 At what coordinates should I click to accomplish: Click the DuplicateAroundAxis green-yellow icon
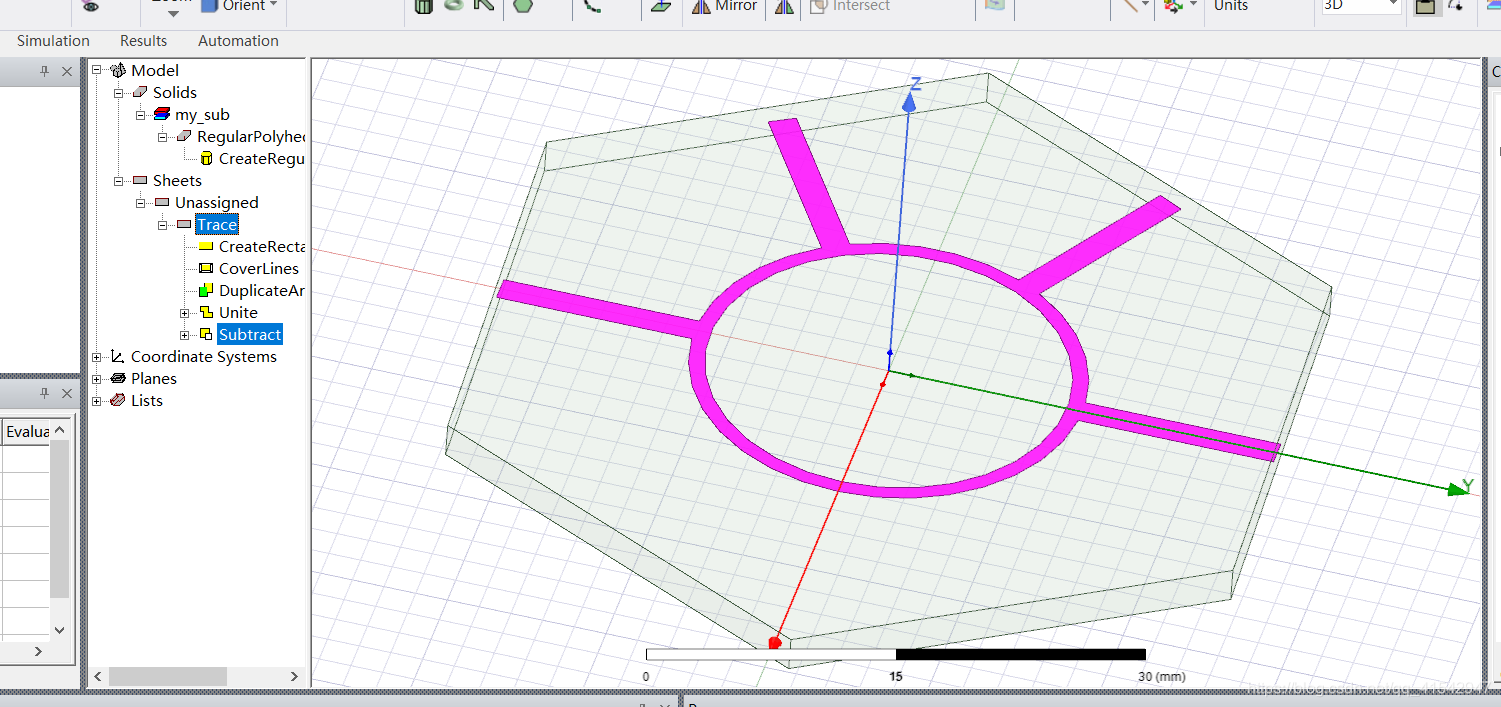click(x=206, y=290)
